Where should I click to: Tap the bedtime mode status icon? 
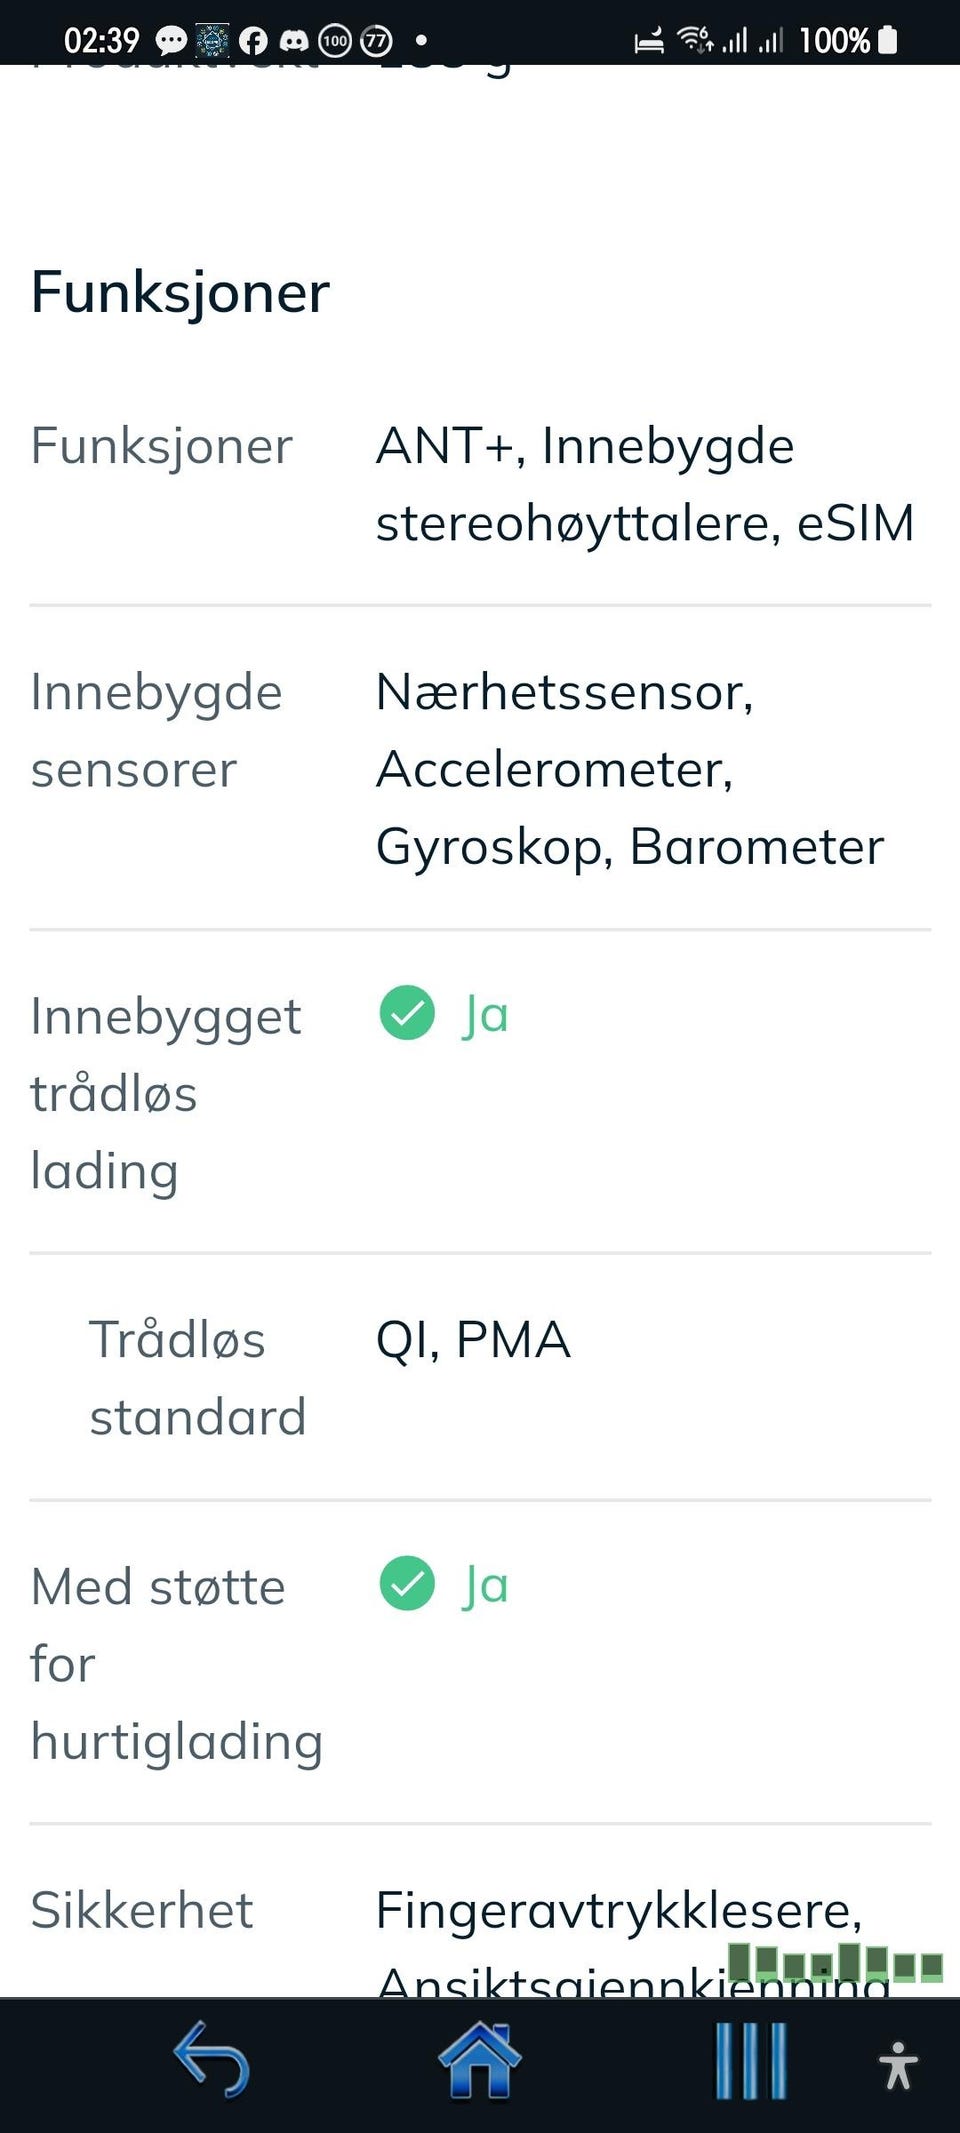tap(649, 41)
